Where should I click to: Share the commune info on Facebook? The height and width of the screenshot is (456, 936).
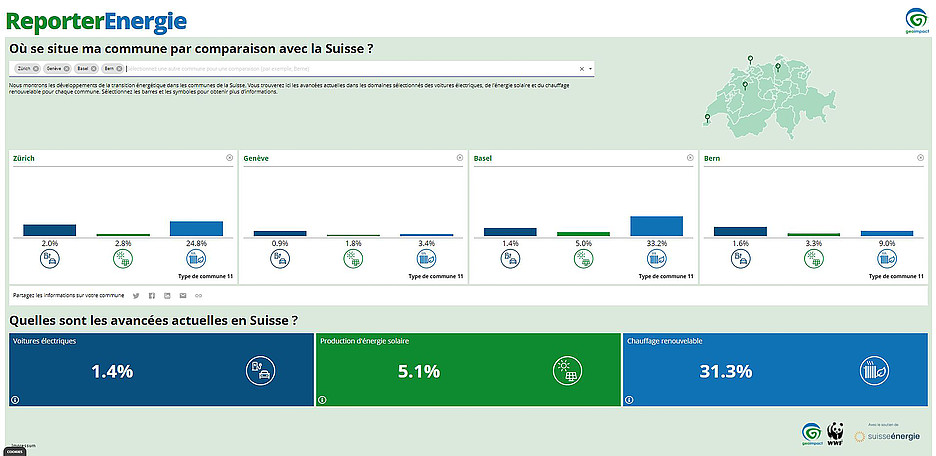[x=152, y=295]
